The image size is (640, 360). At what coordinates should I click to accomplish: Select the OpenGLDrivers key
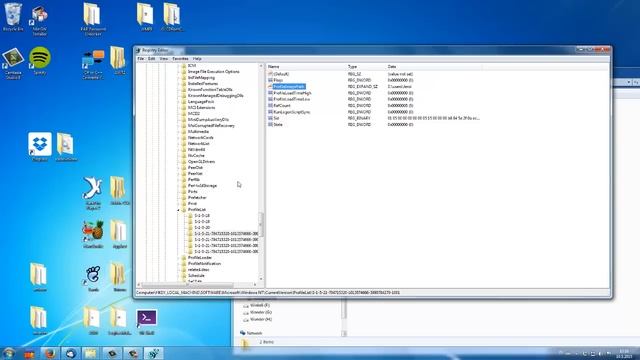[x=201, y=162]
